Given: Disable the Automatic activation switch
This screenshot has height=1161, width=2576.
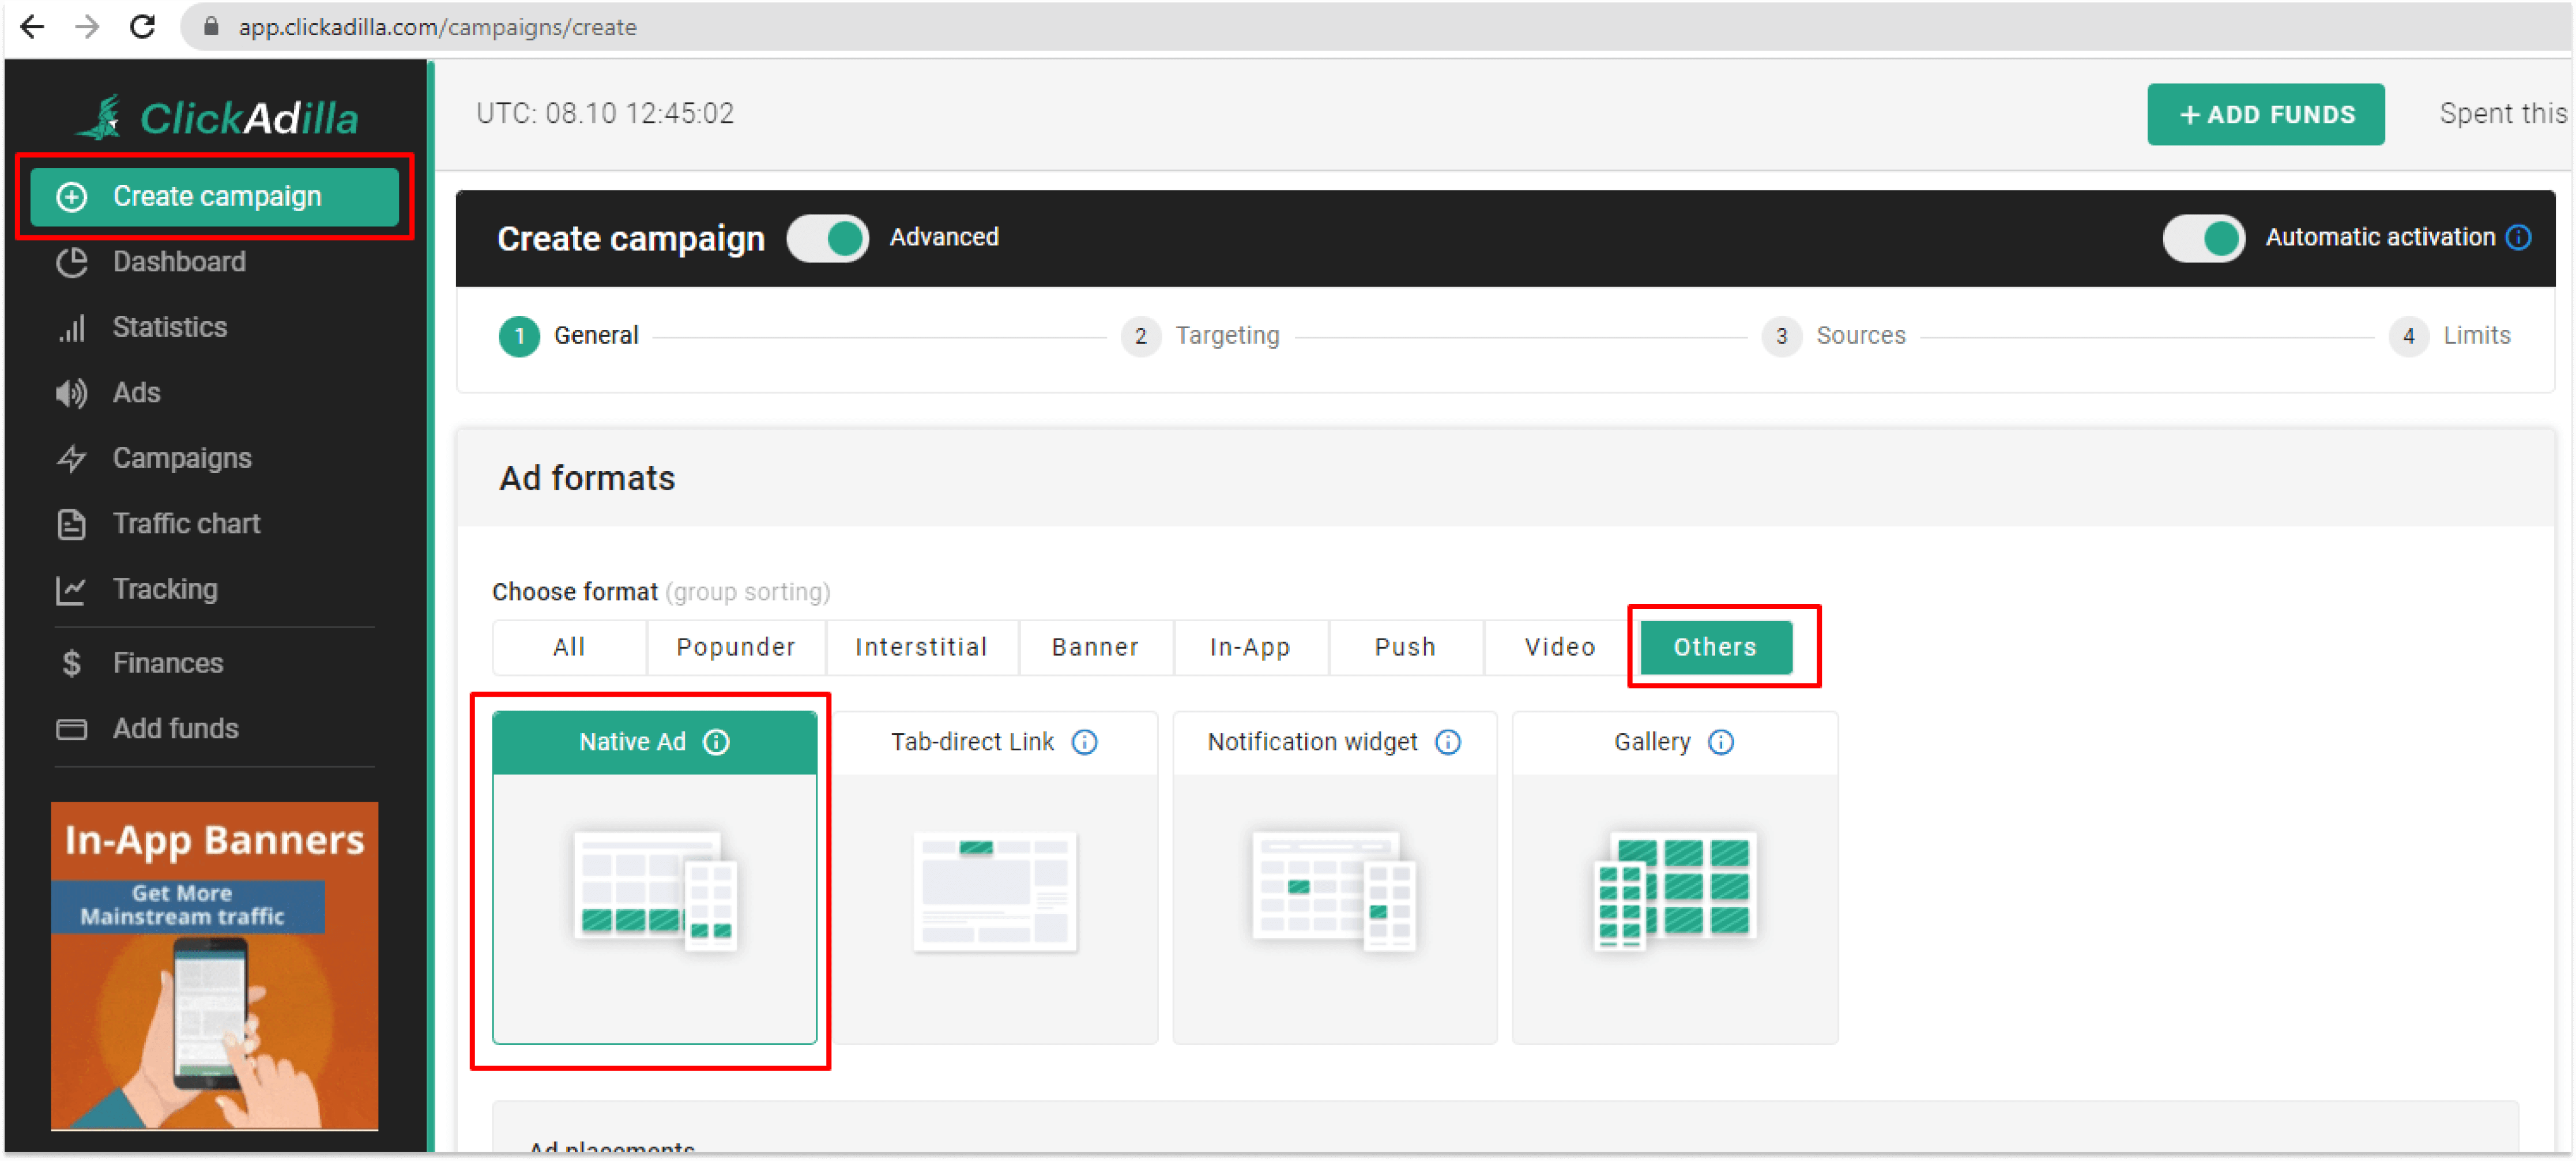Looking at the screenshot, I should 2203,238.
